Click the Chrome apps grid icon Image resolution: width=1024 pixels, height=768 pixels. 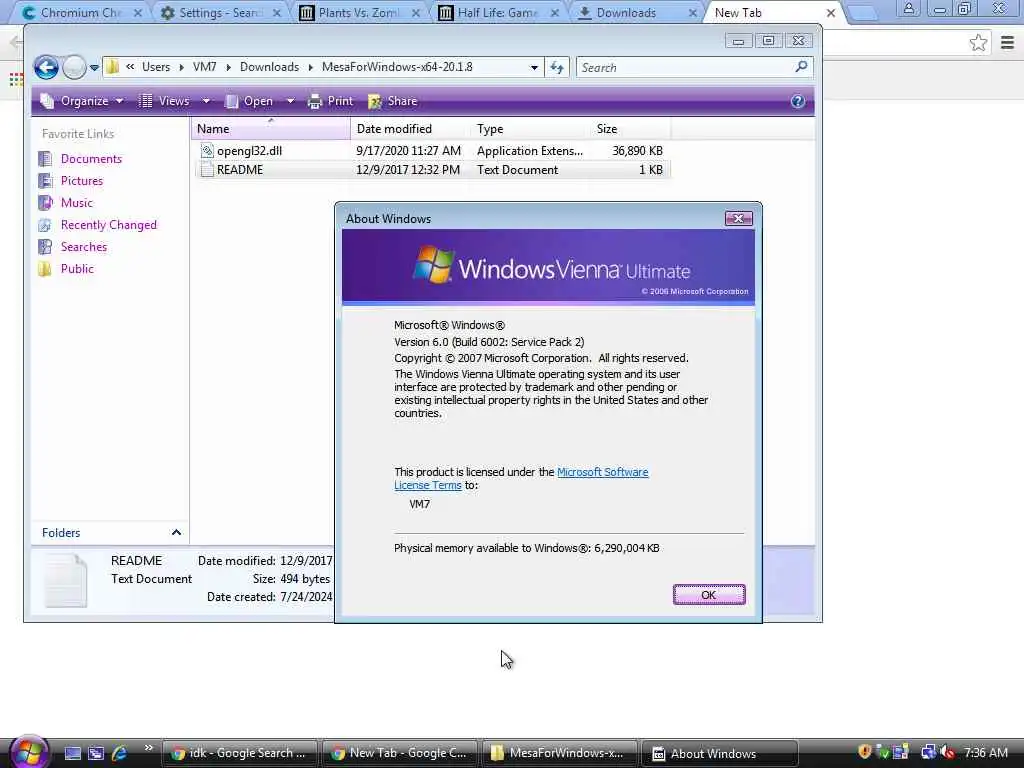16,79
